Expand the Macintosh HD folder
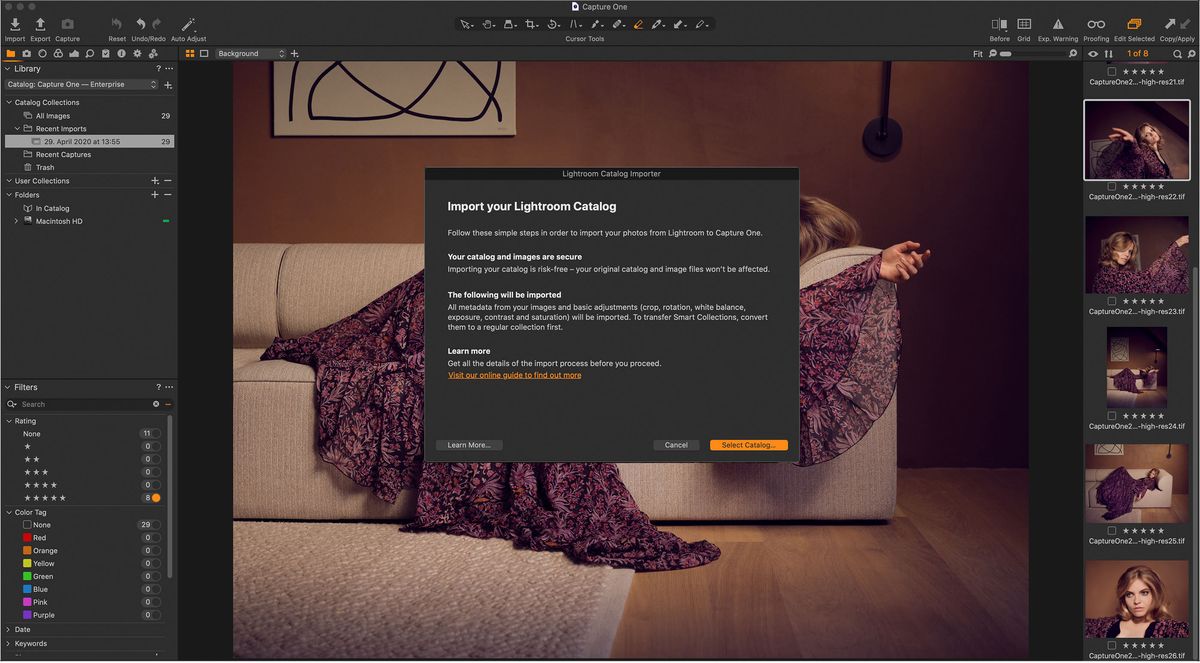Viewport: 1200px width, 663px height. 17,220
